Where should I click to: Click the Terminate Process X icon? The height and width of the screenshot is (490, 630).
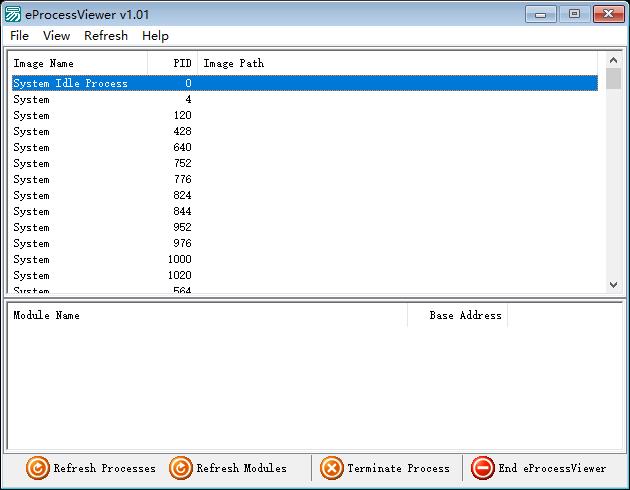[331, 468]
